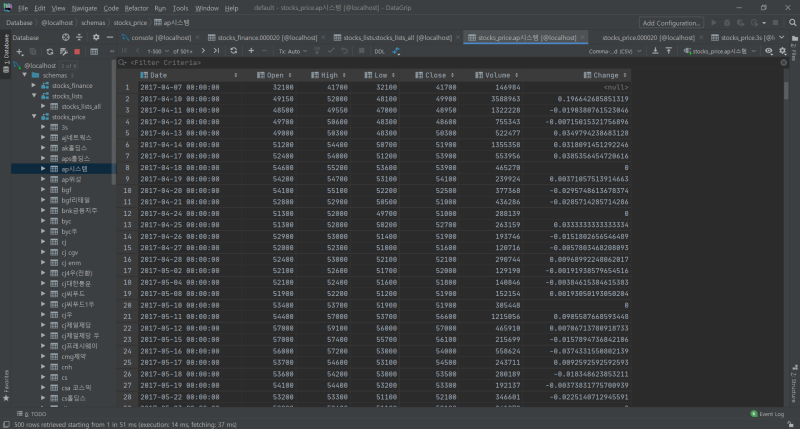Open table editor icon in Database panel toolbar
Image resolution: width=800 pixels, height=429 pixels.
pos(94,52)
